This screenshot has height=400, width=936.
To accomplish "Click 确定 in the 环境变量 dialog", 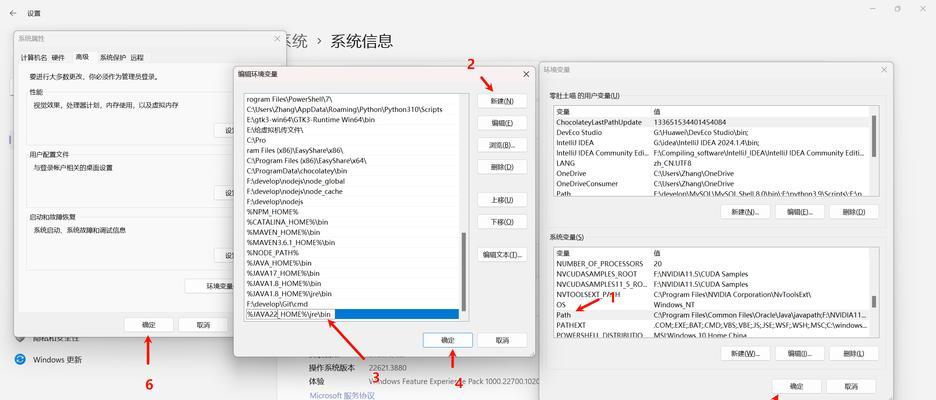I will tap(796, 386).
